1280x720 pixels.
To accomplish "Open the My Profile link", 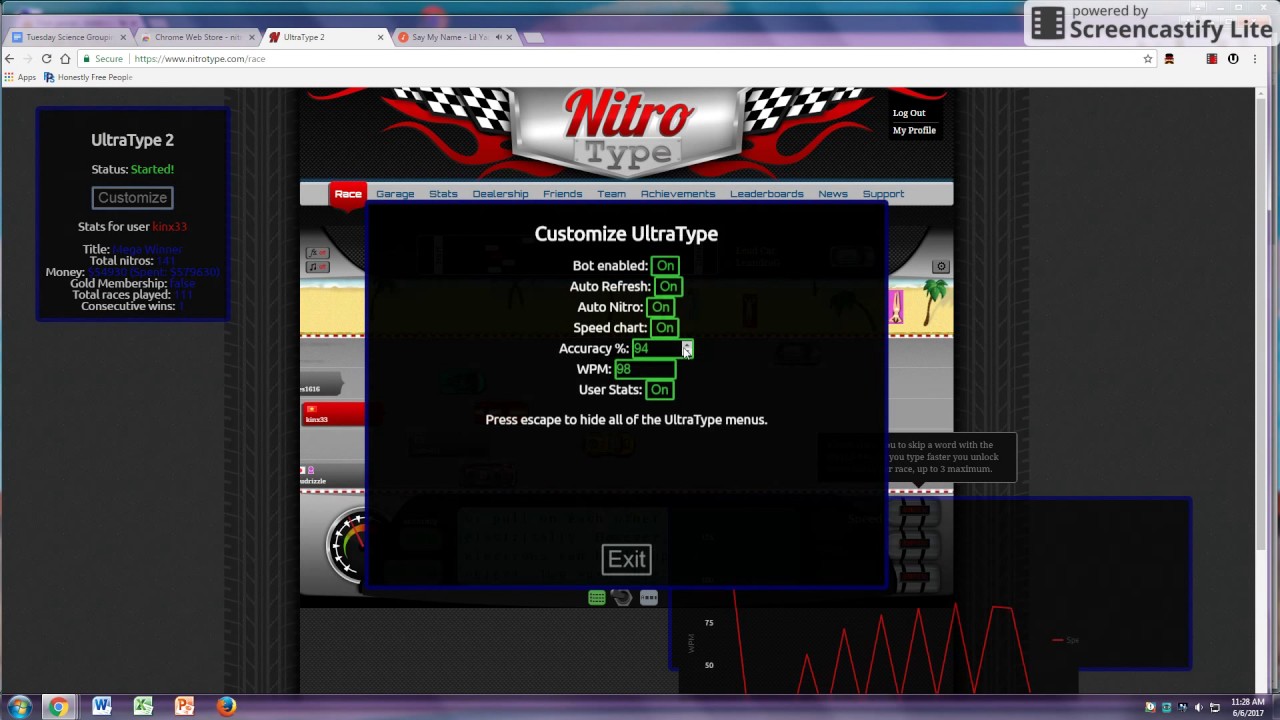I will [914, 130].
